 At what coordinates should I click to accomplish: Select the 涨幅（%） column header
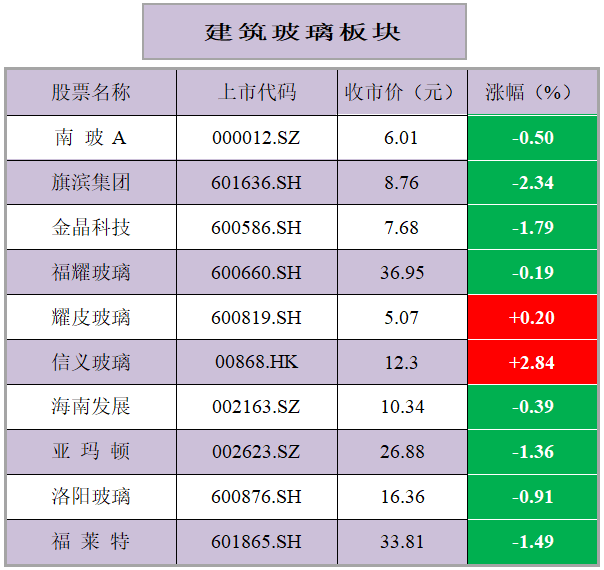[x=531, y=92]
